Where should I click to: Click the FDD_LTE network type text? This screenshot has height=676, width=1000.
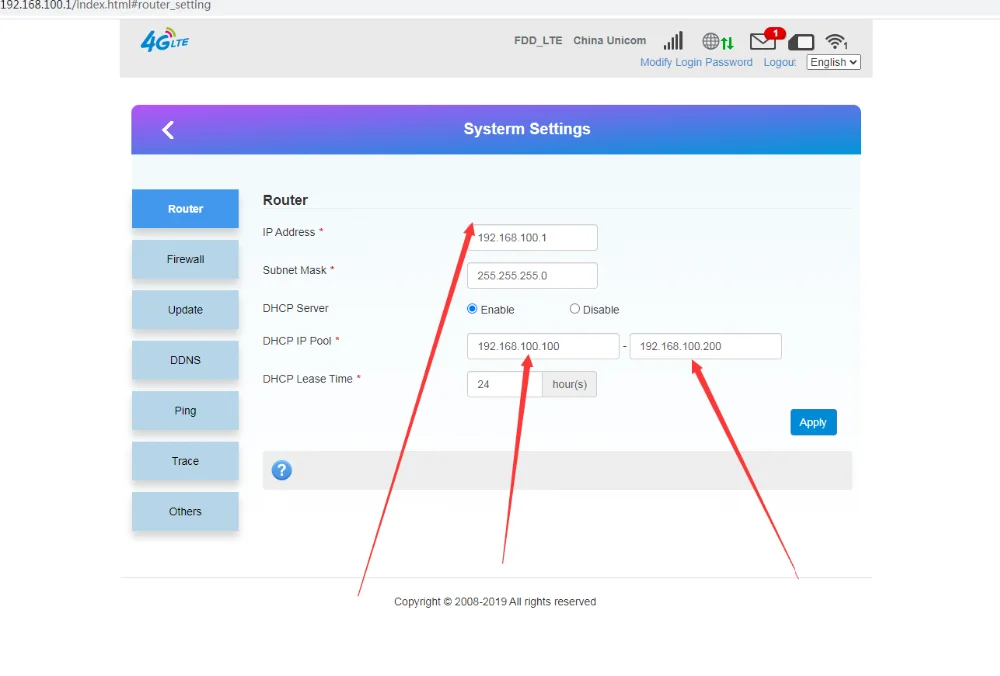538,40
